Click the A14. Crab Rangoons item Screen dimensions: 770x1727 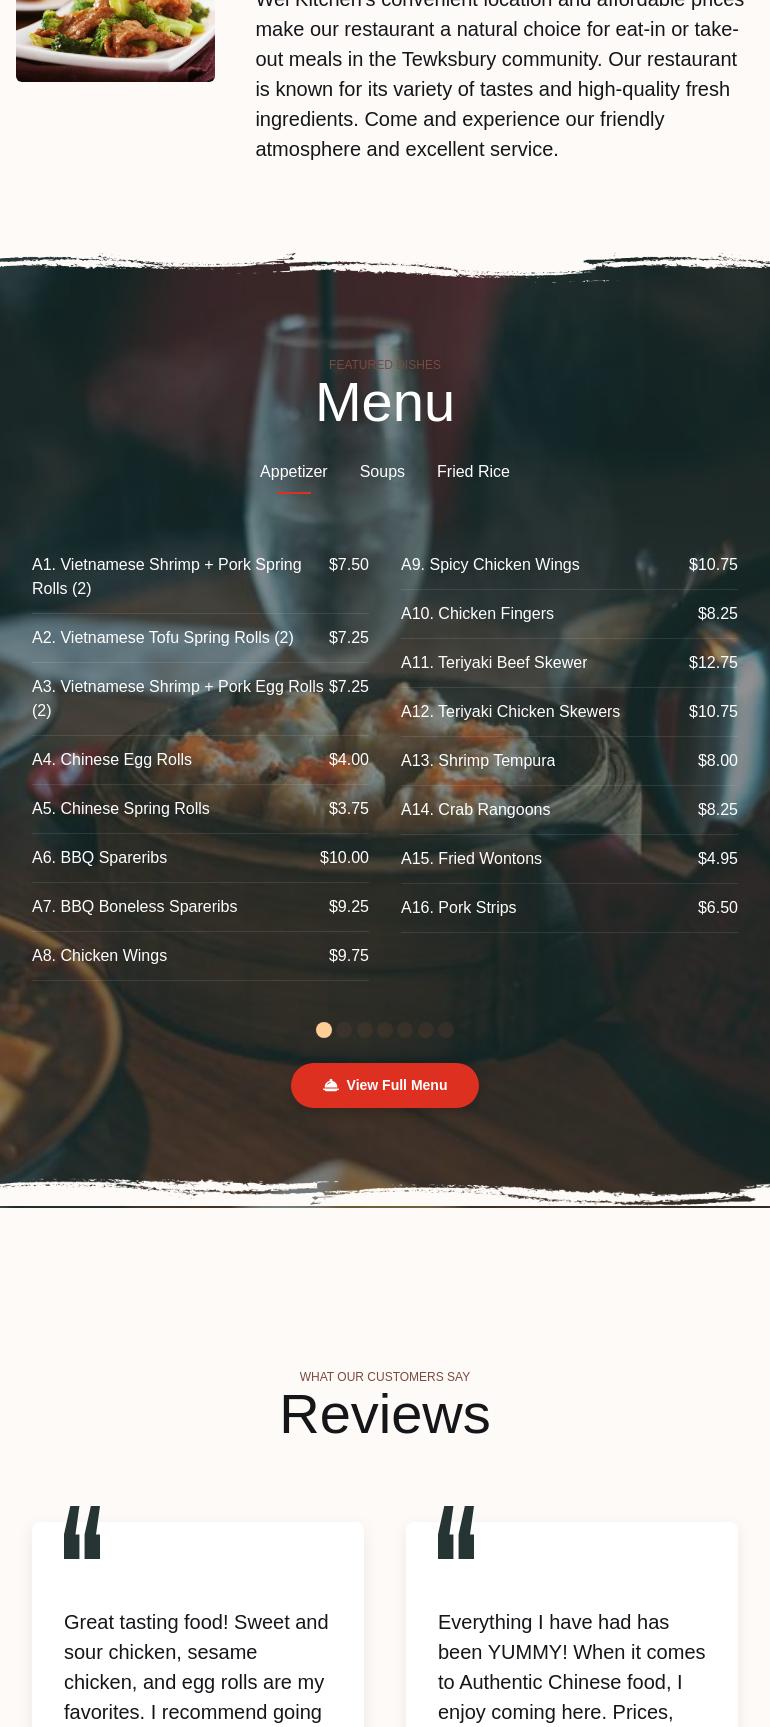coord(569,810)
